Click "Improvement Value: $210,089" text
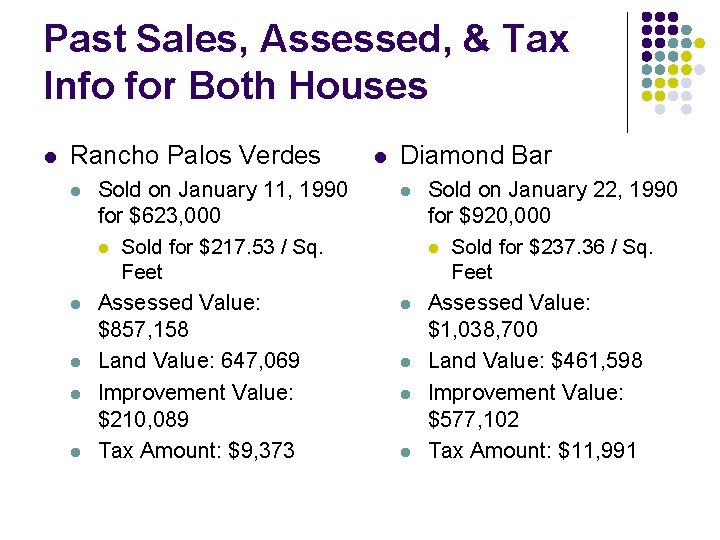This screenshot has width=720, height=540. tap(195, 405)
